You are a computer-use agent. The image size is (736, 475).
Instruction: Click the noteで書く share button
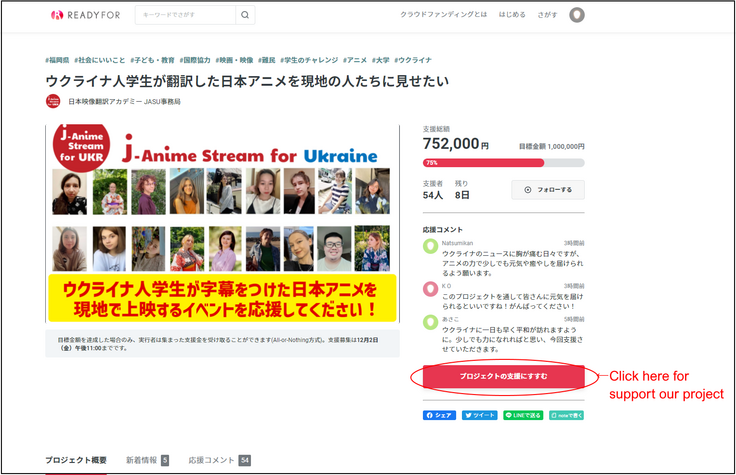pos(567,414)
